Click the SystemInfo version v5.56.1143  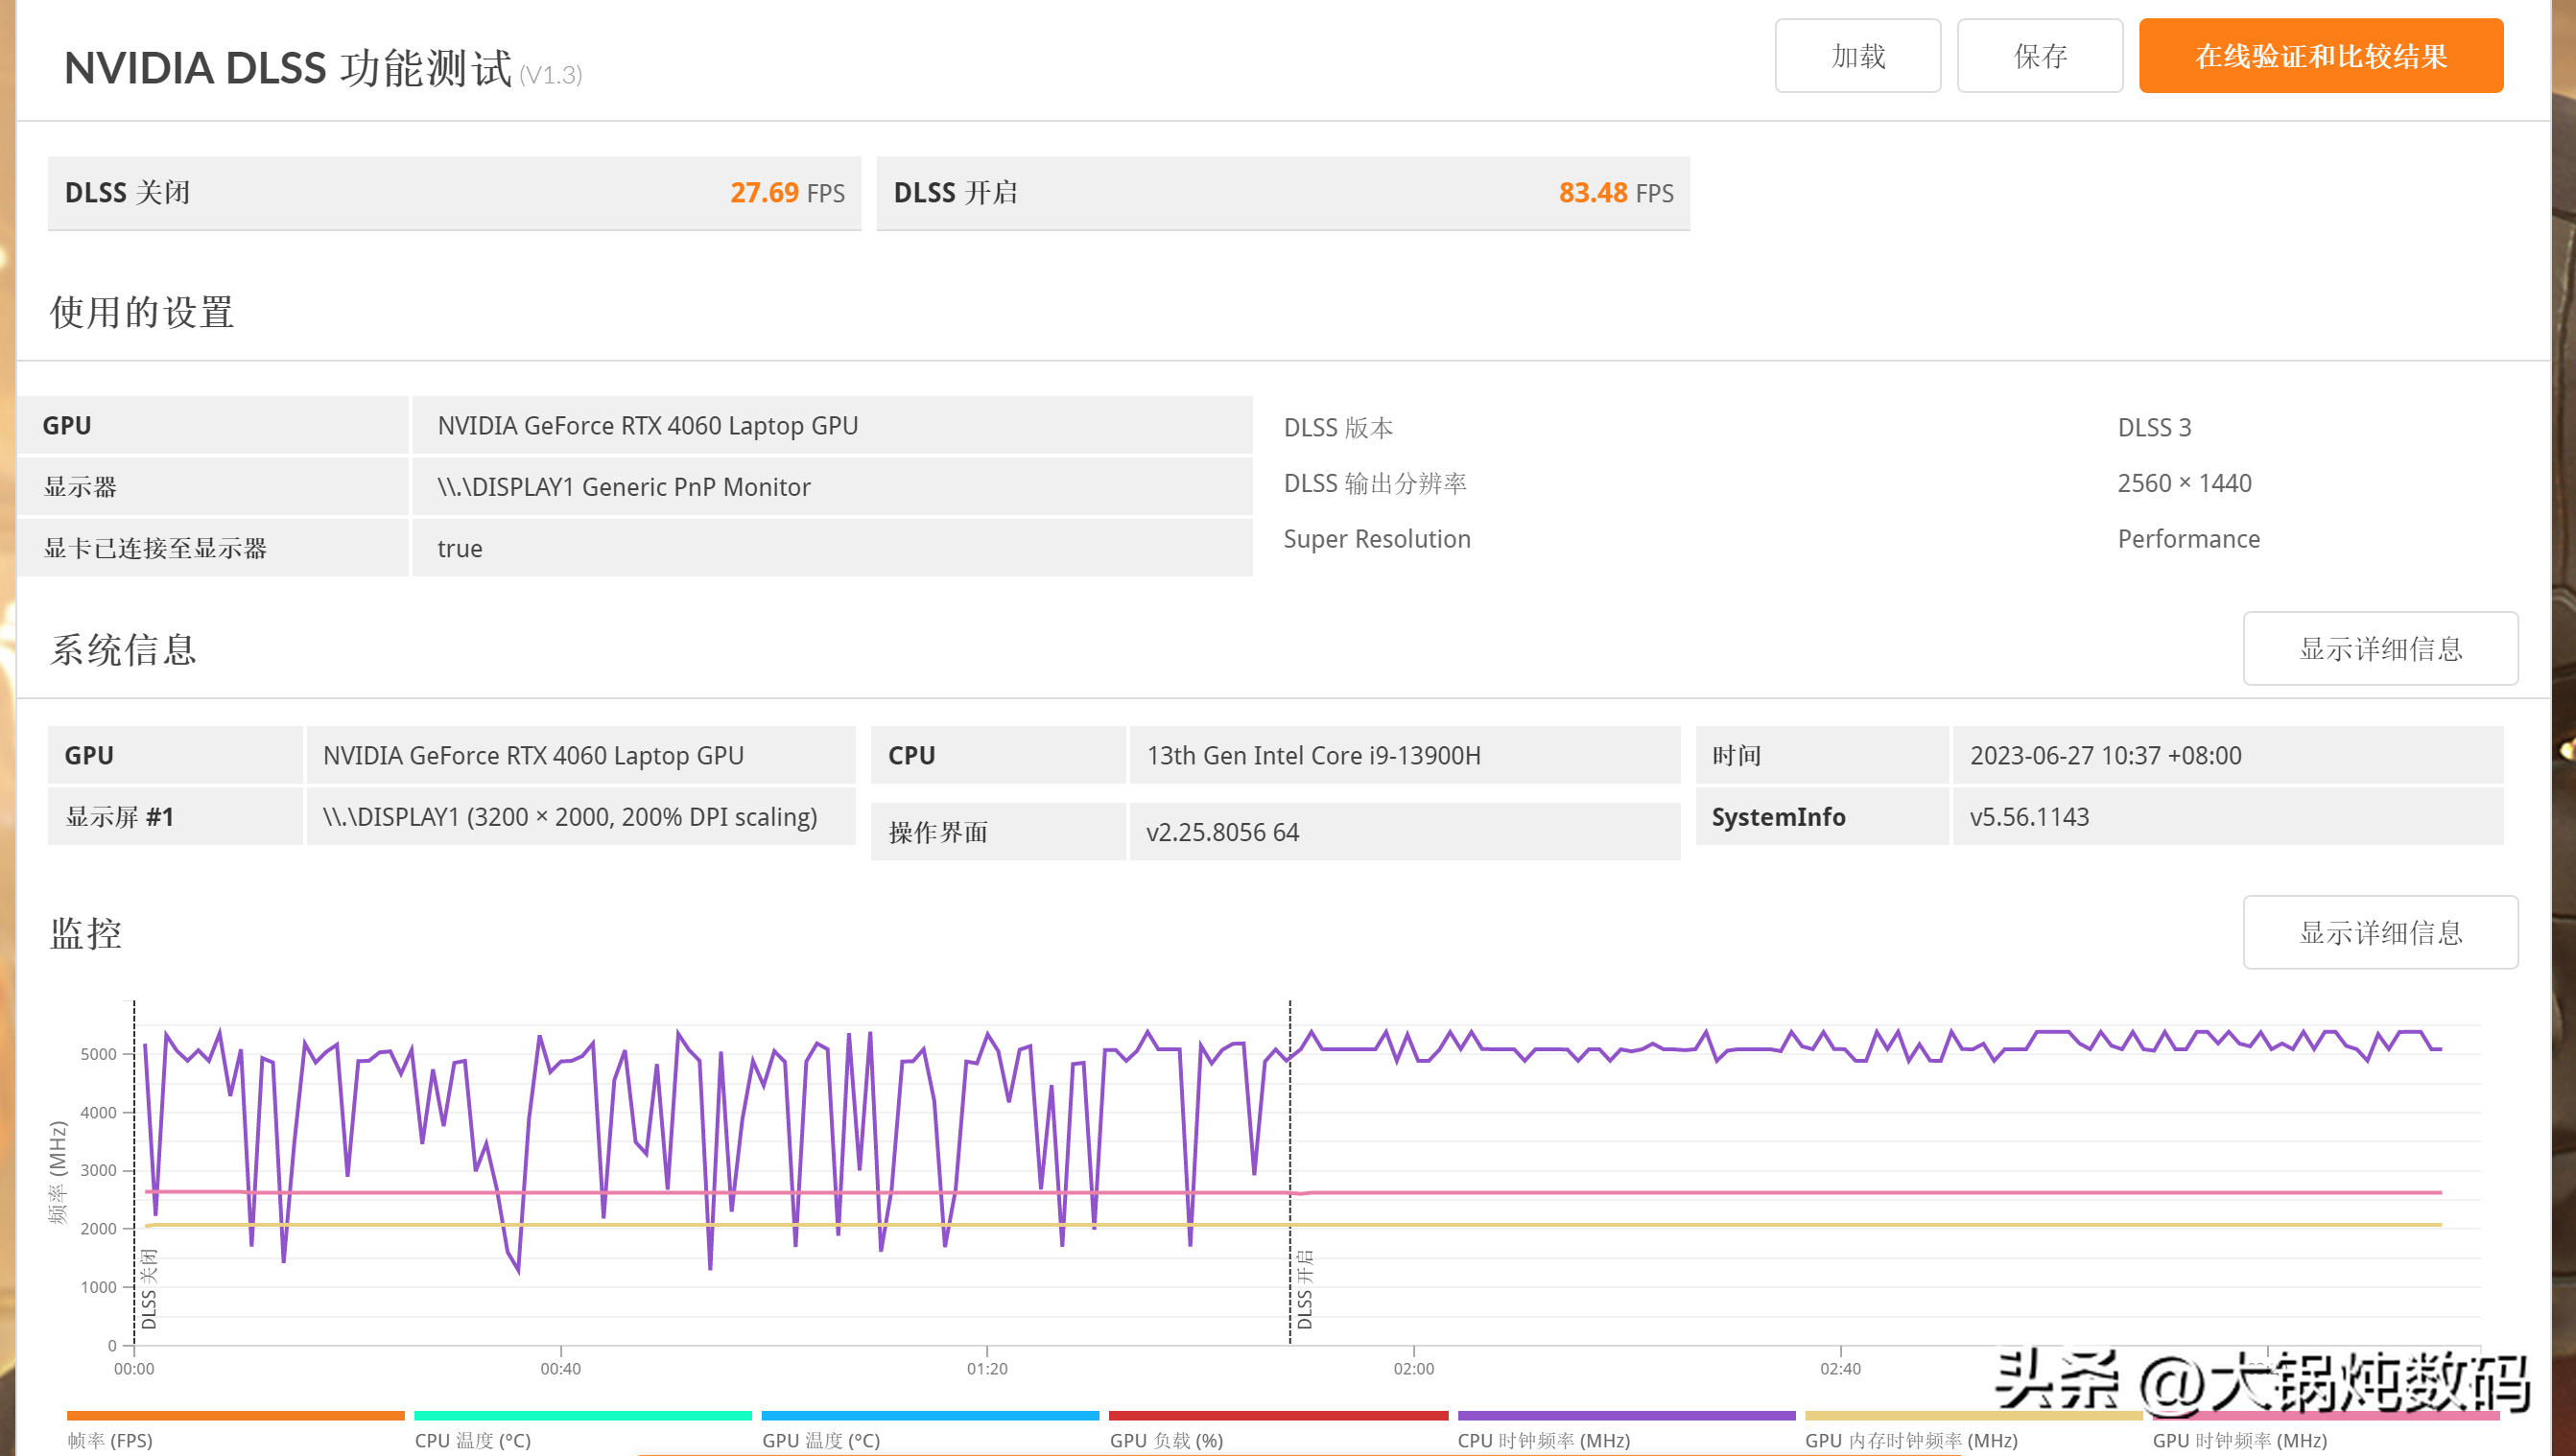[2029, 817]
